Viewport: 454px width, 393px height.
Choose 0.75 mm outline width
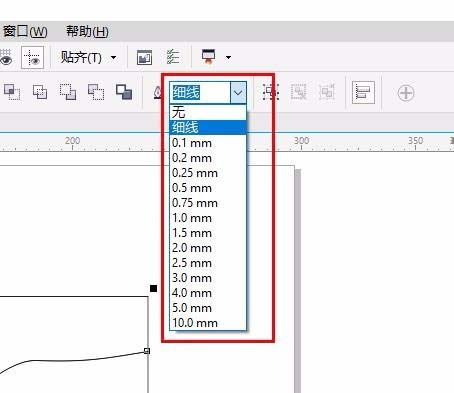pos(208,203)
